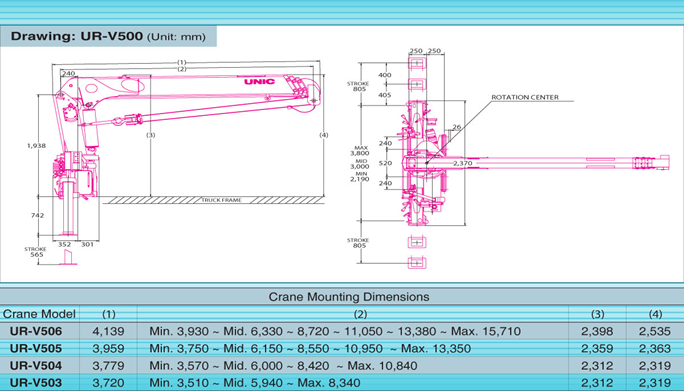
Task: Click the UR-V506 model cell
Action: click(x=36, y=332)
